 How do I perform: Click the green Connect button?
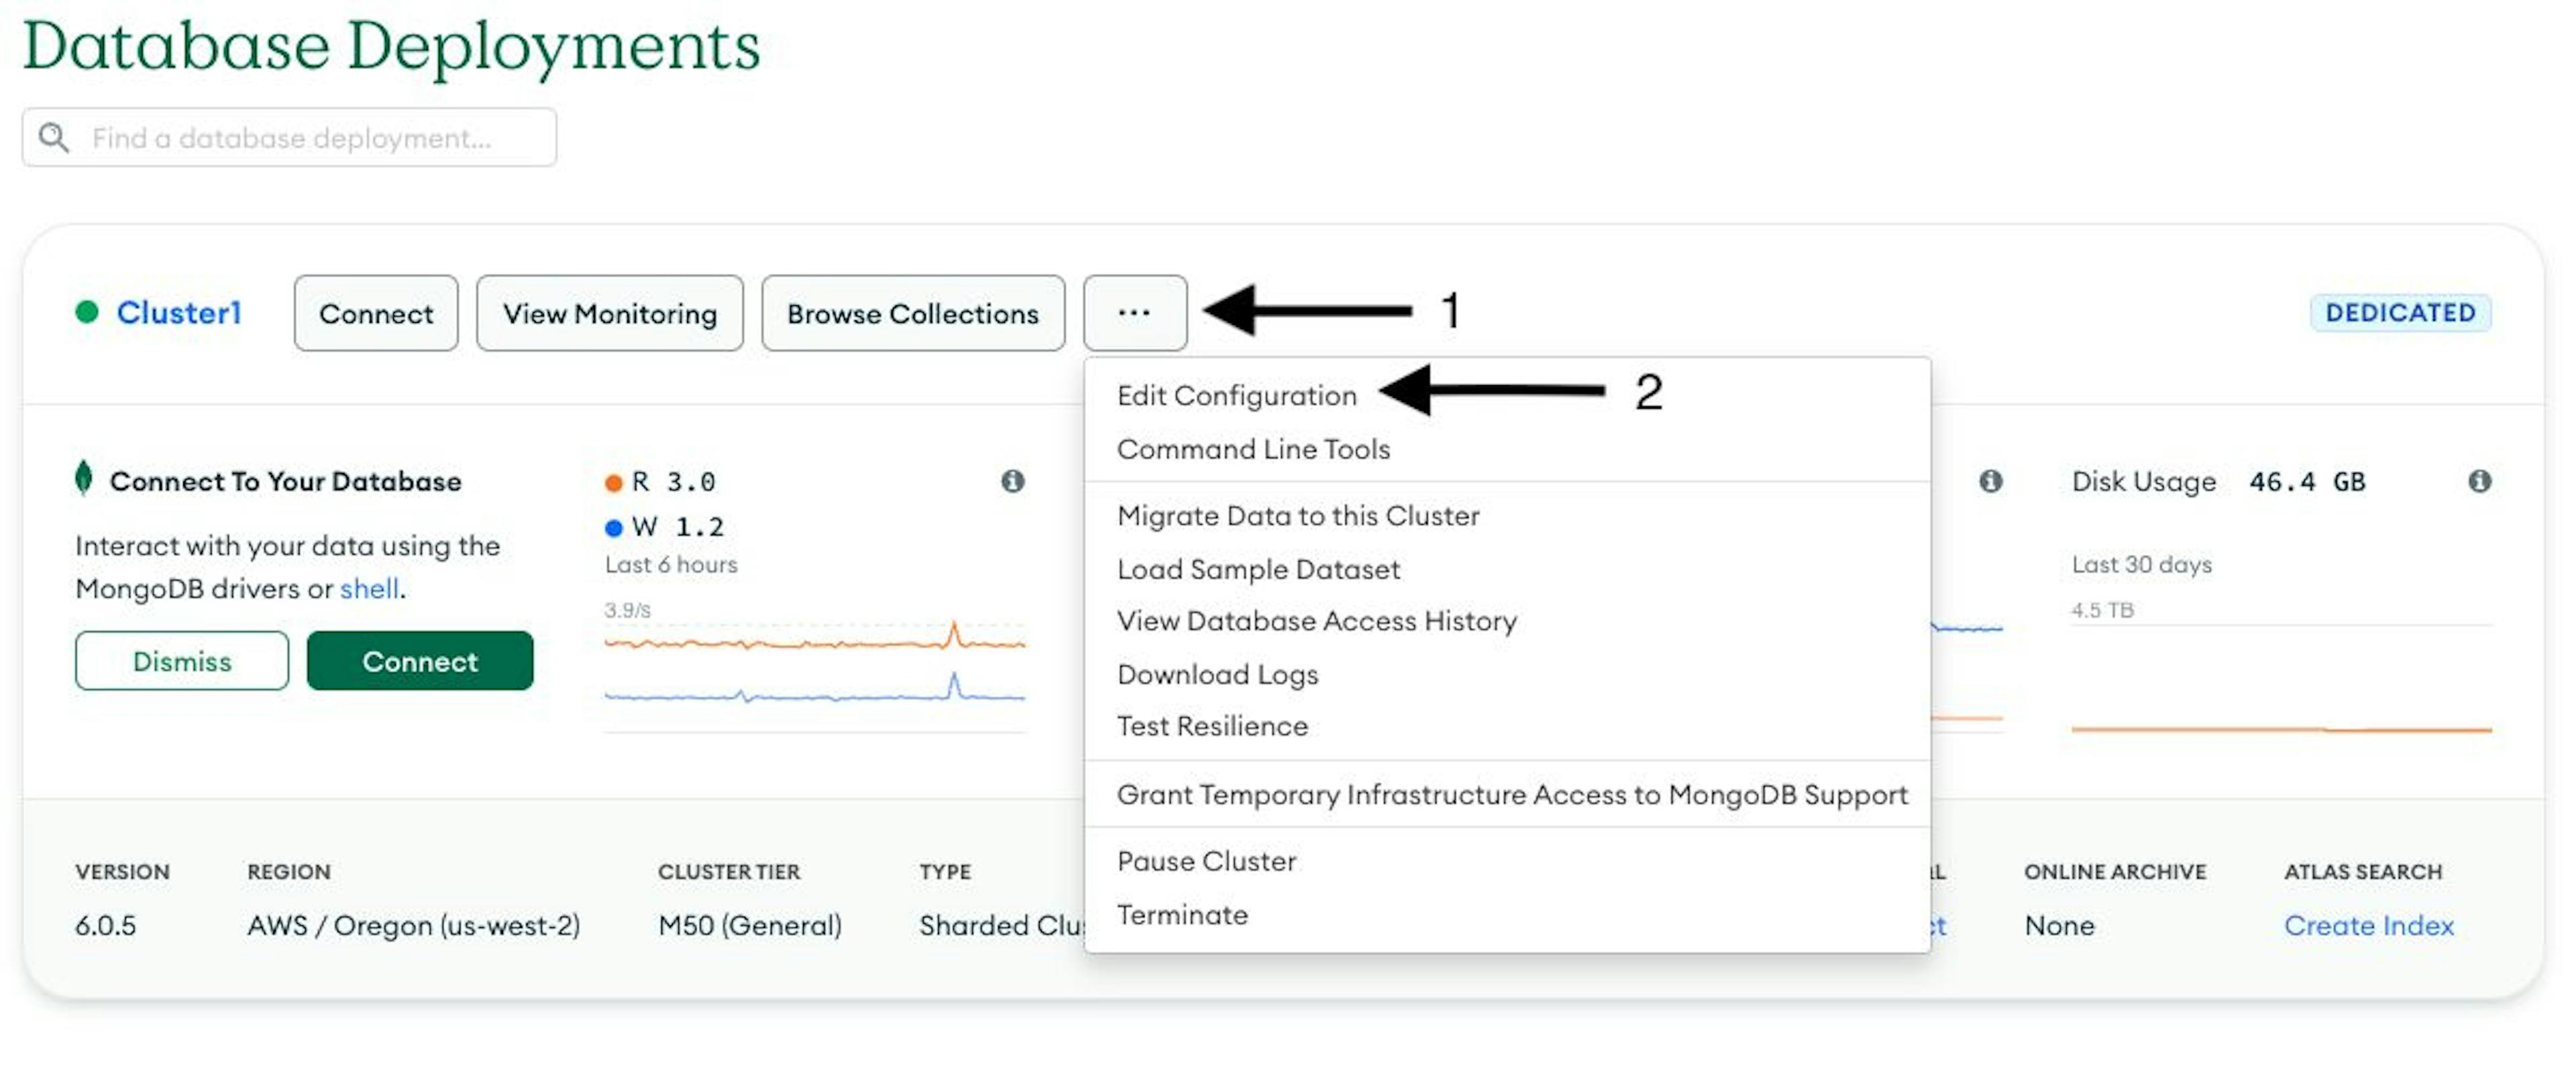coord(420,661)
